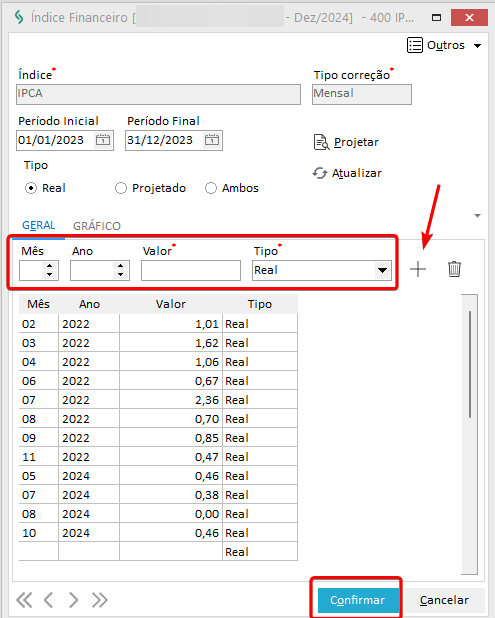Click the Cancelar button
The image size is (495, 618).
(444, 600)
